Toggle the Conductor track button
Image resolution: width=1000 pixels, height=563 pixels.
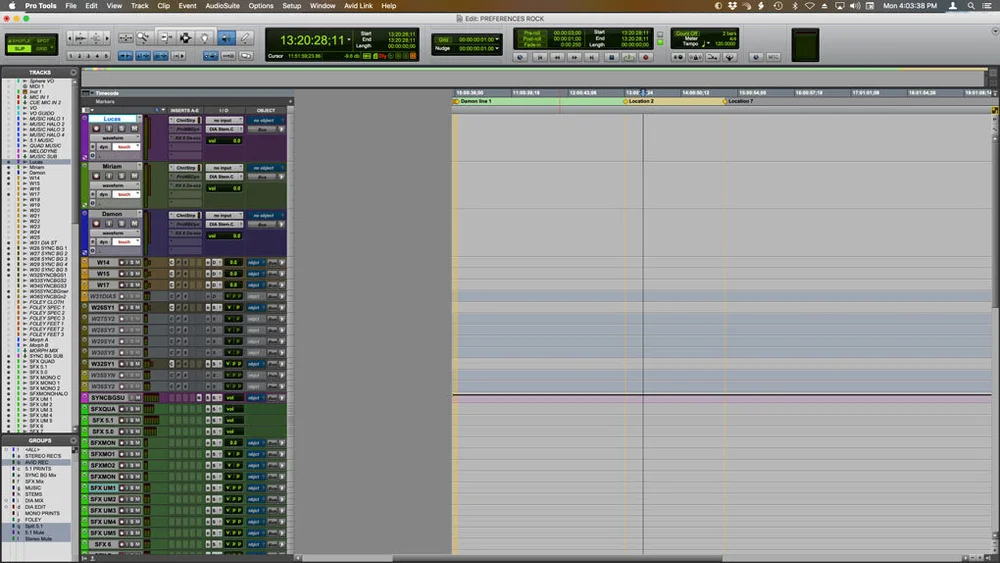tap(730, 57)
